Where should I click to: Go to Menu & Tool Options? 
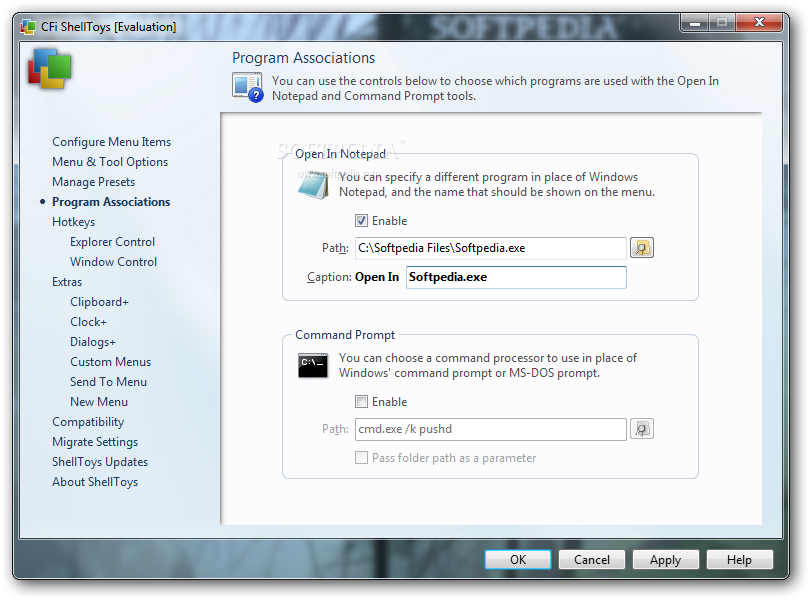click(x=110, y=162)
